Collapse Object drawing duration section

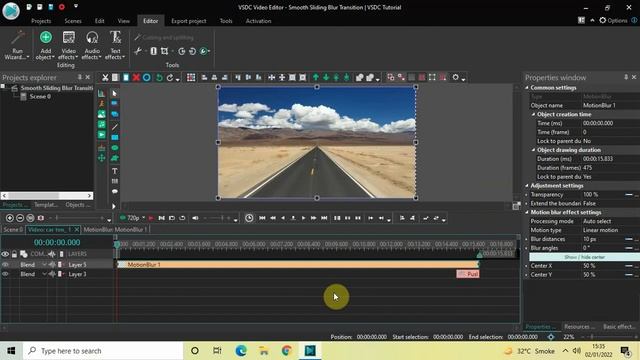pyautogui.click(x=533, y=150)
